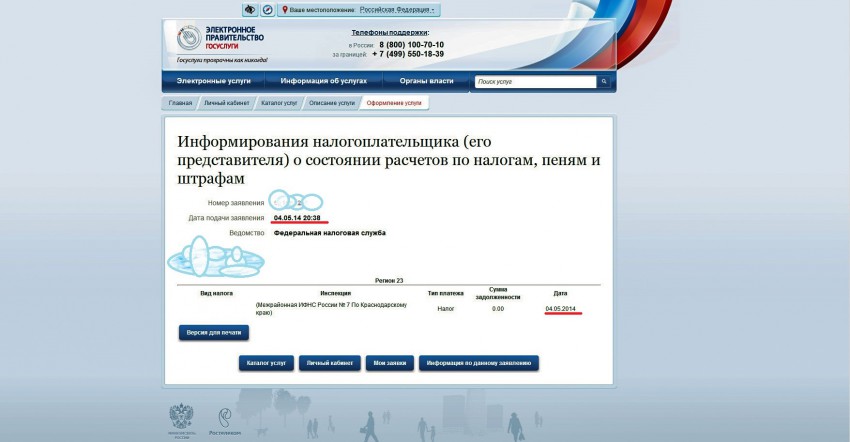Click the Russian coat of arms logo
Viewport: 850px width, 442px height.
coord(182,419)
